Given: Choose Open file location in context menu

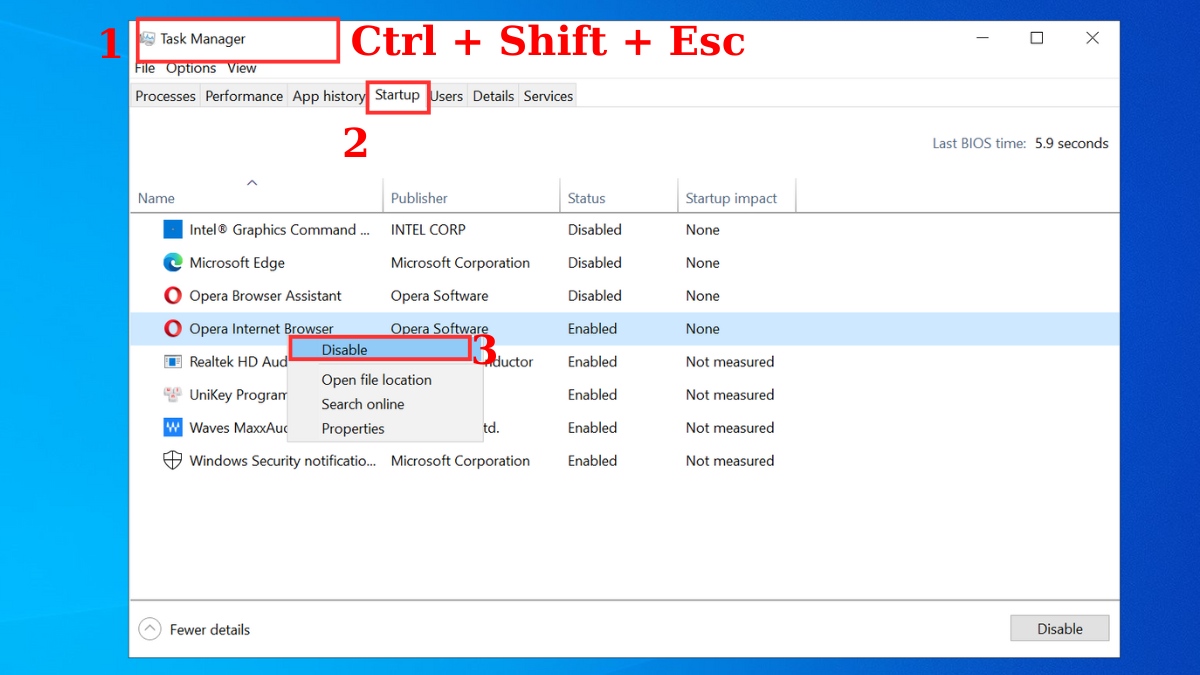Looking at the screenshot, I should (377, 380).
